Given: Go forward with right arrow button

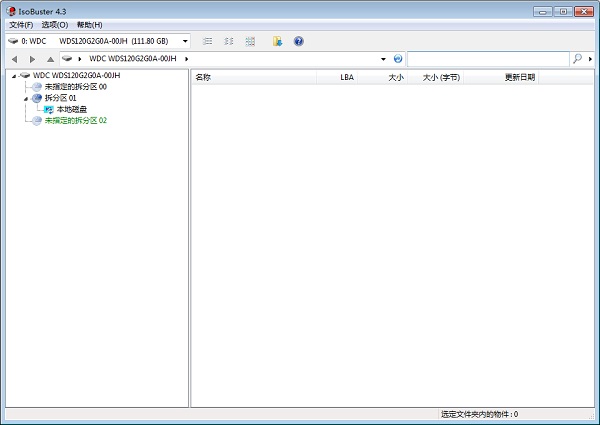Looking at the screenshot, I should coord(33,59).
